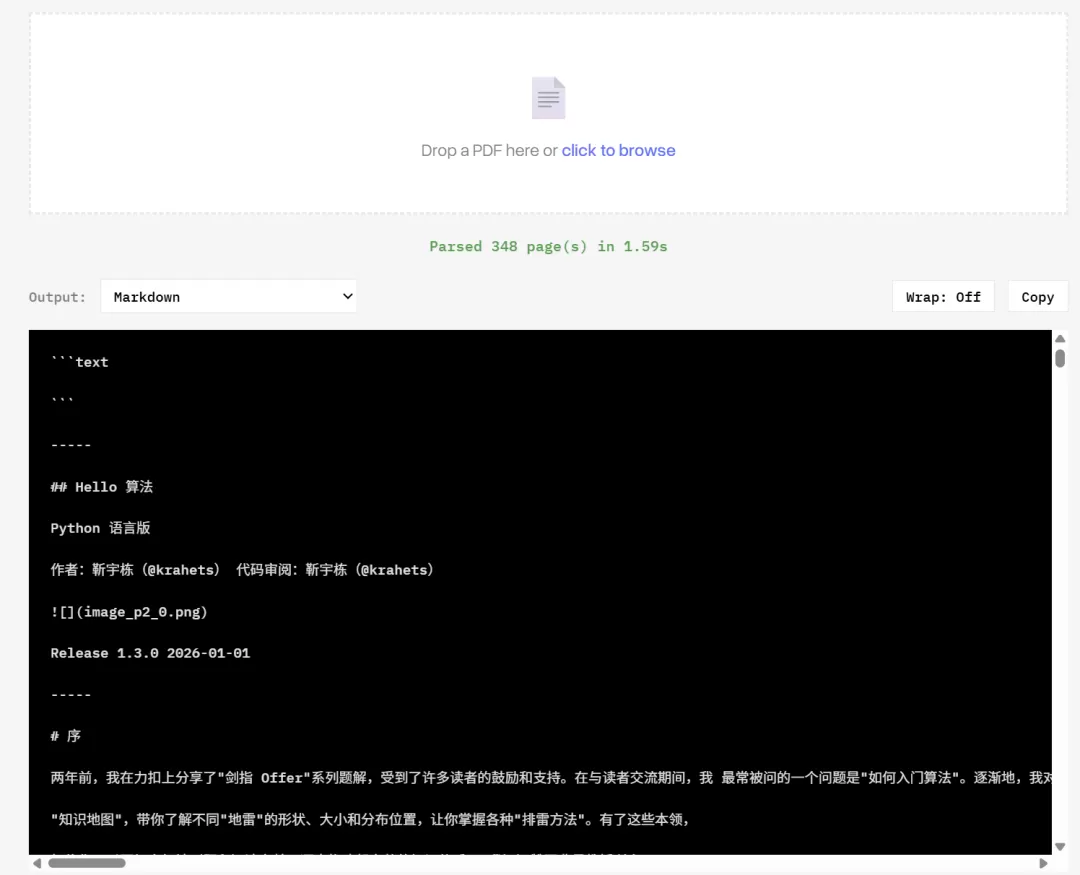
Task: Click the '```text' code fence line
Action: (x=79, y=362)
